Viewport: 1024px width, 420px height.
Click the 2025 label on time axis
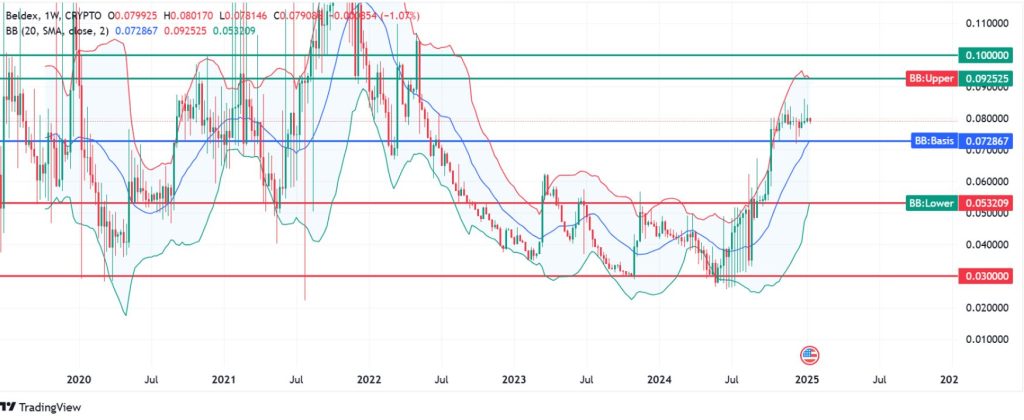[x=808, y=380]
